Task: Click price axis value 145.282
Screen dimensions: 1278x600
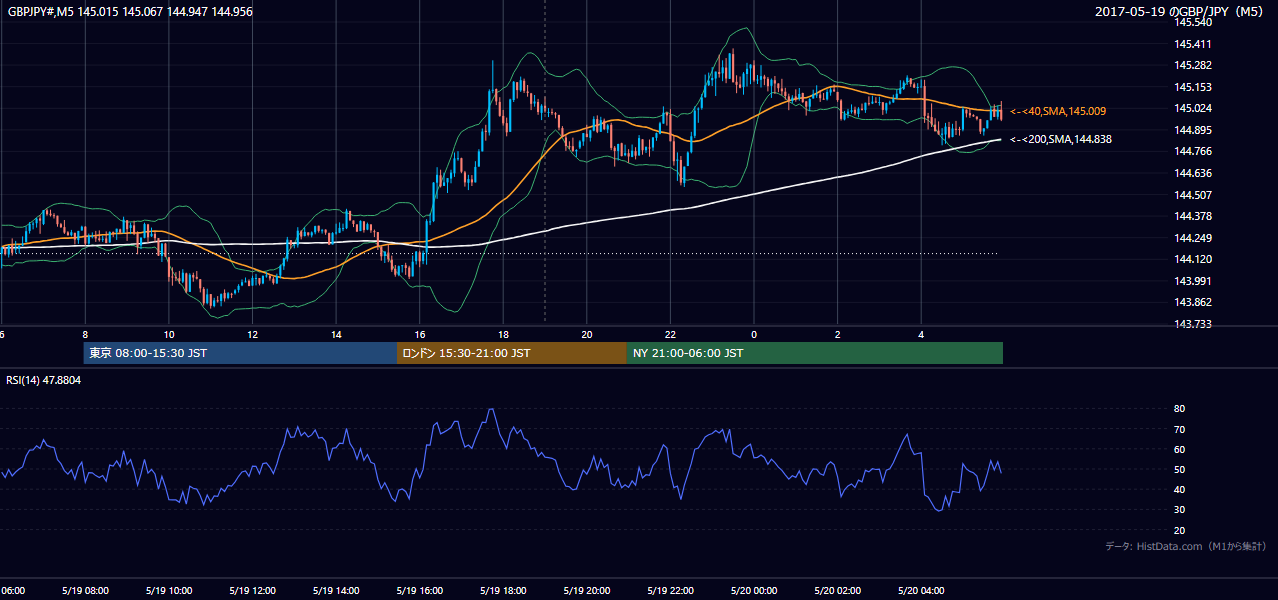Action: [1194, 65]
